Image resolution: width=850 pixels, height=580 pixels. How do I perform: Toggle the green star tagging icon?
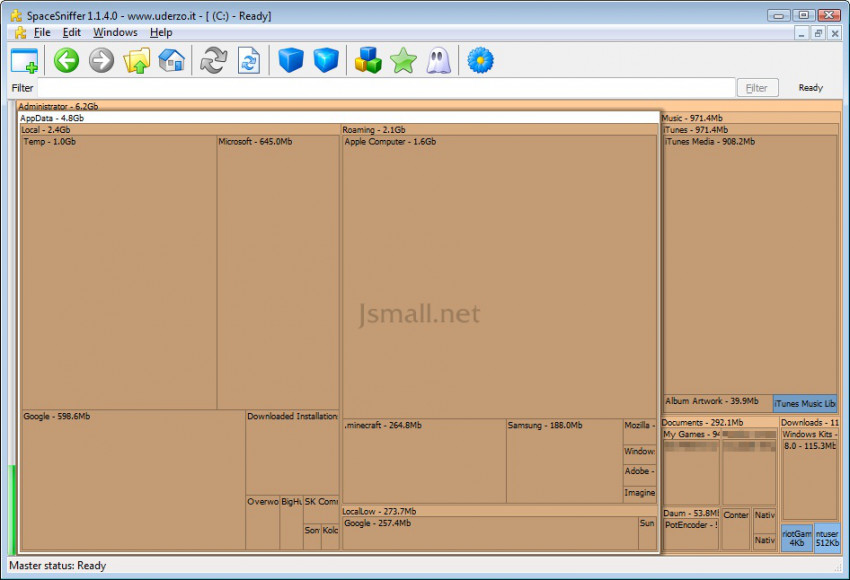coord(403,61)
